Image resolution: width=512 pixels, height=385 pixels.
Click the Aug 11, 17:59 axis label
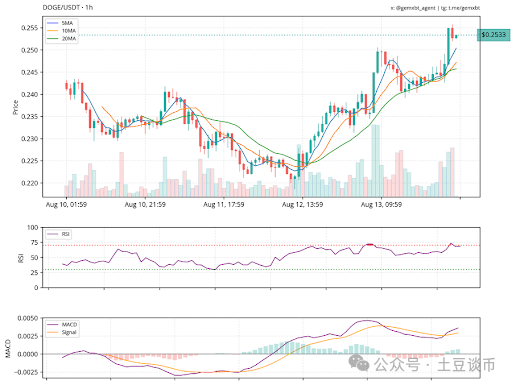point(224,205)
